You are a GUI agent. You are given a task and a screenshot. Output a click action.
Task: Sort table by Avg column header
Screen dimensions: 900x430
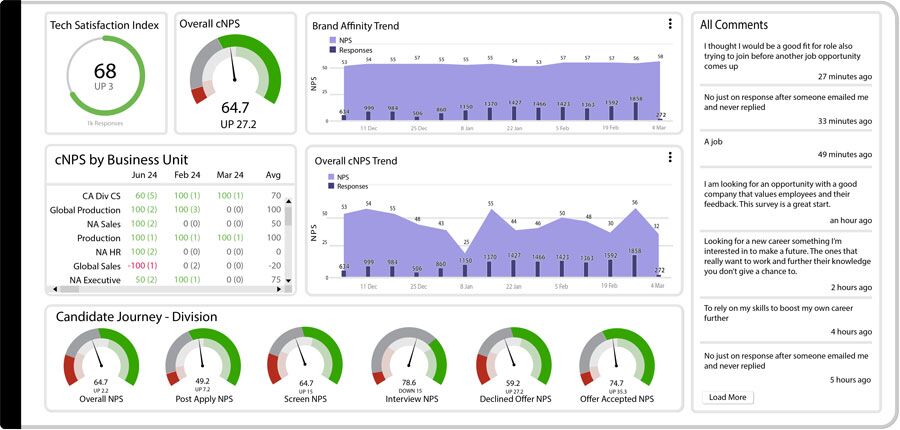[274, 175]
